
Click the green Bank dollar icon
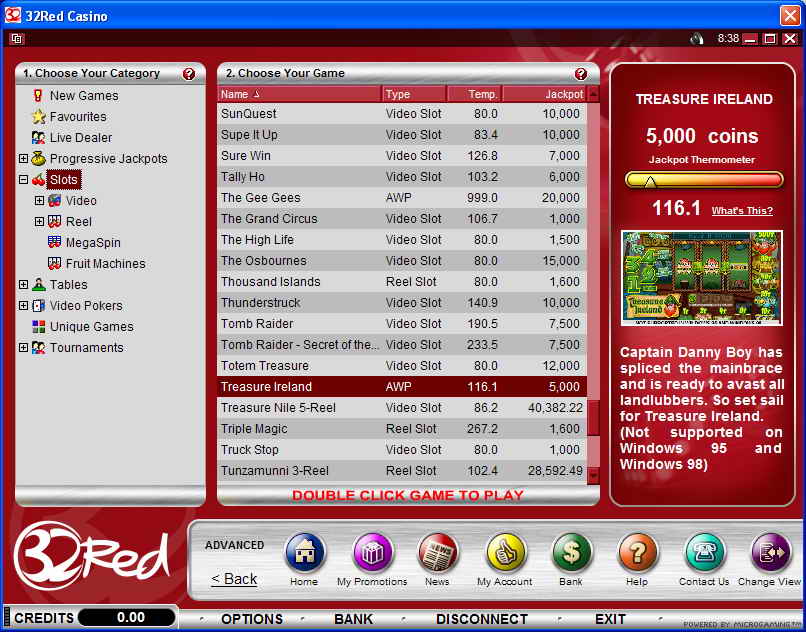(571, 553)
